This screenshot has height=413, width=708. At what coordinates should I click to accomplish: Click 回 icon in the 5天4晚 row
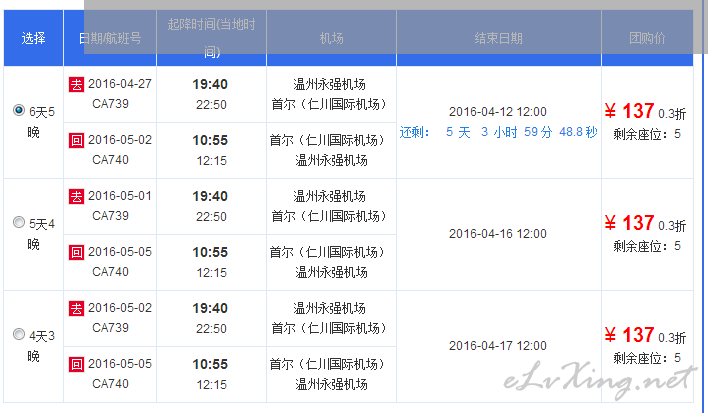[76, 252]
